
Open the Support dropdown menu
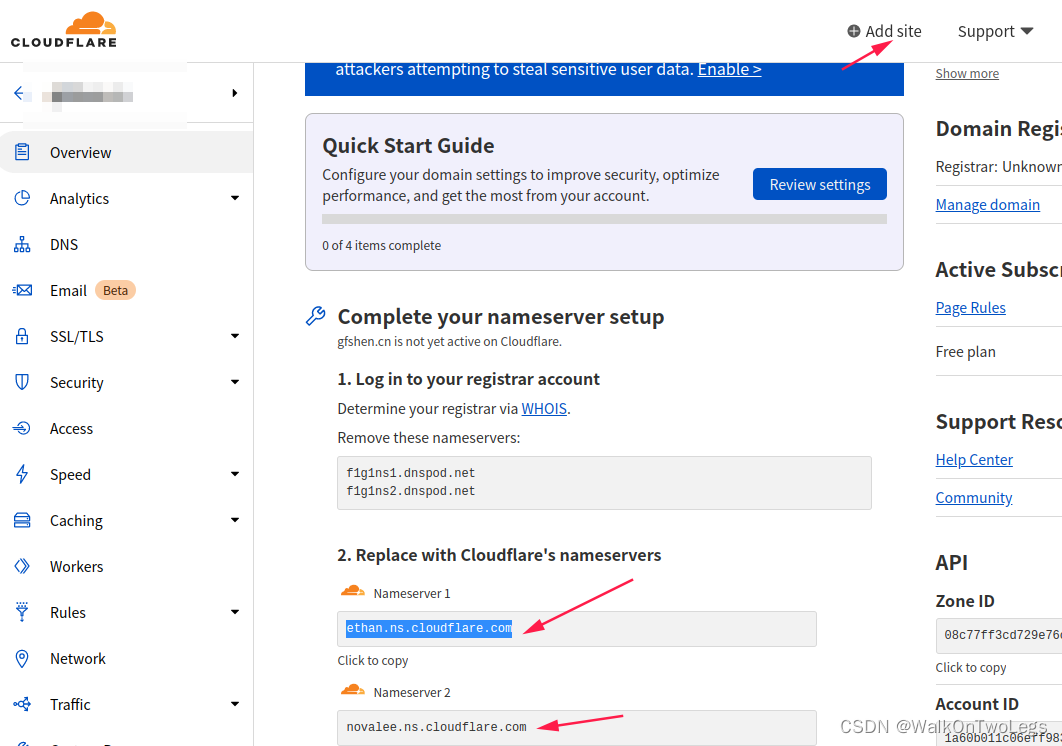(x=995, y=31)
